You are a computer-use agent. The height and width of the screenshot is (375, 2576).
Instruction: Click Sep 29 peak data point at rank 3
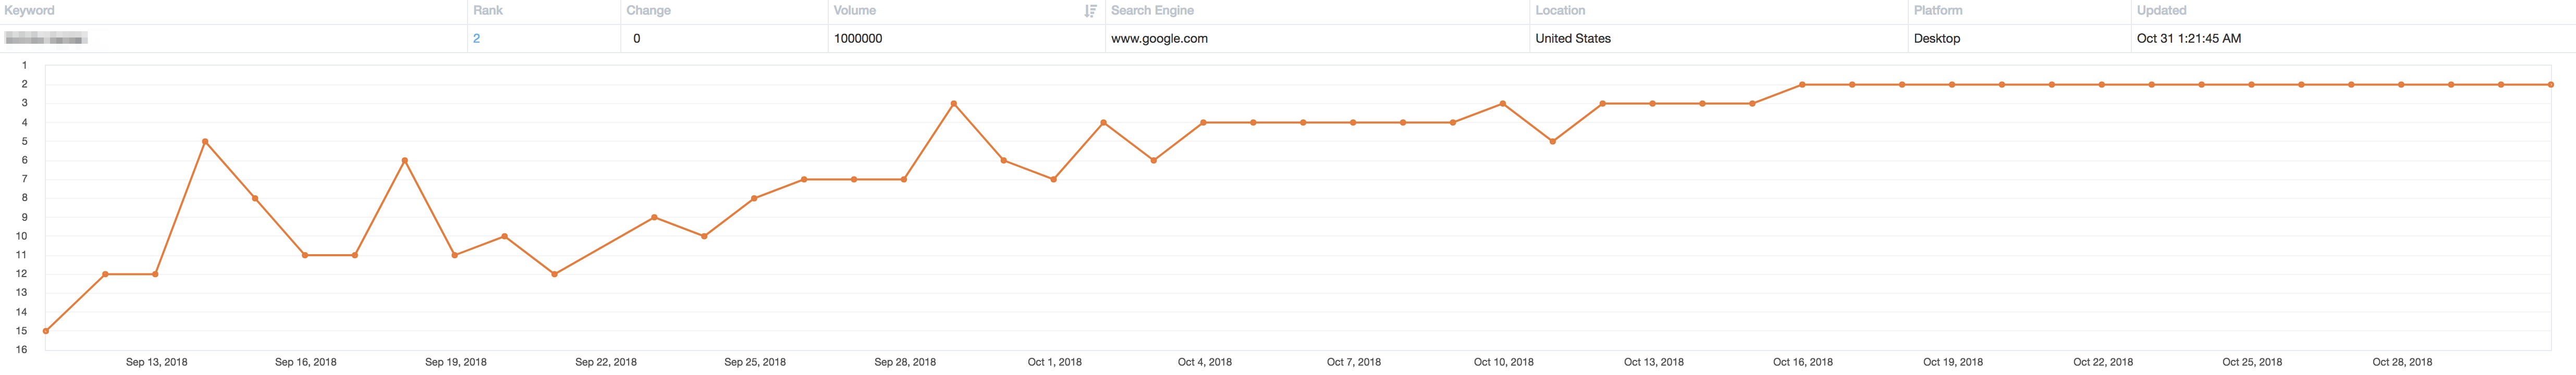pos(954,103)
